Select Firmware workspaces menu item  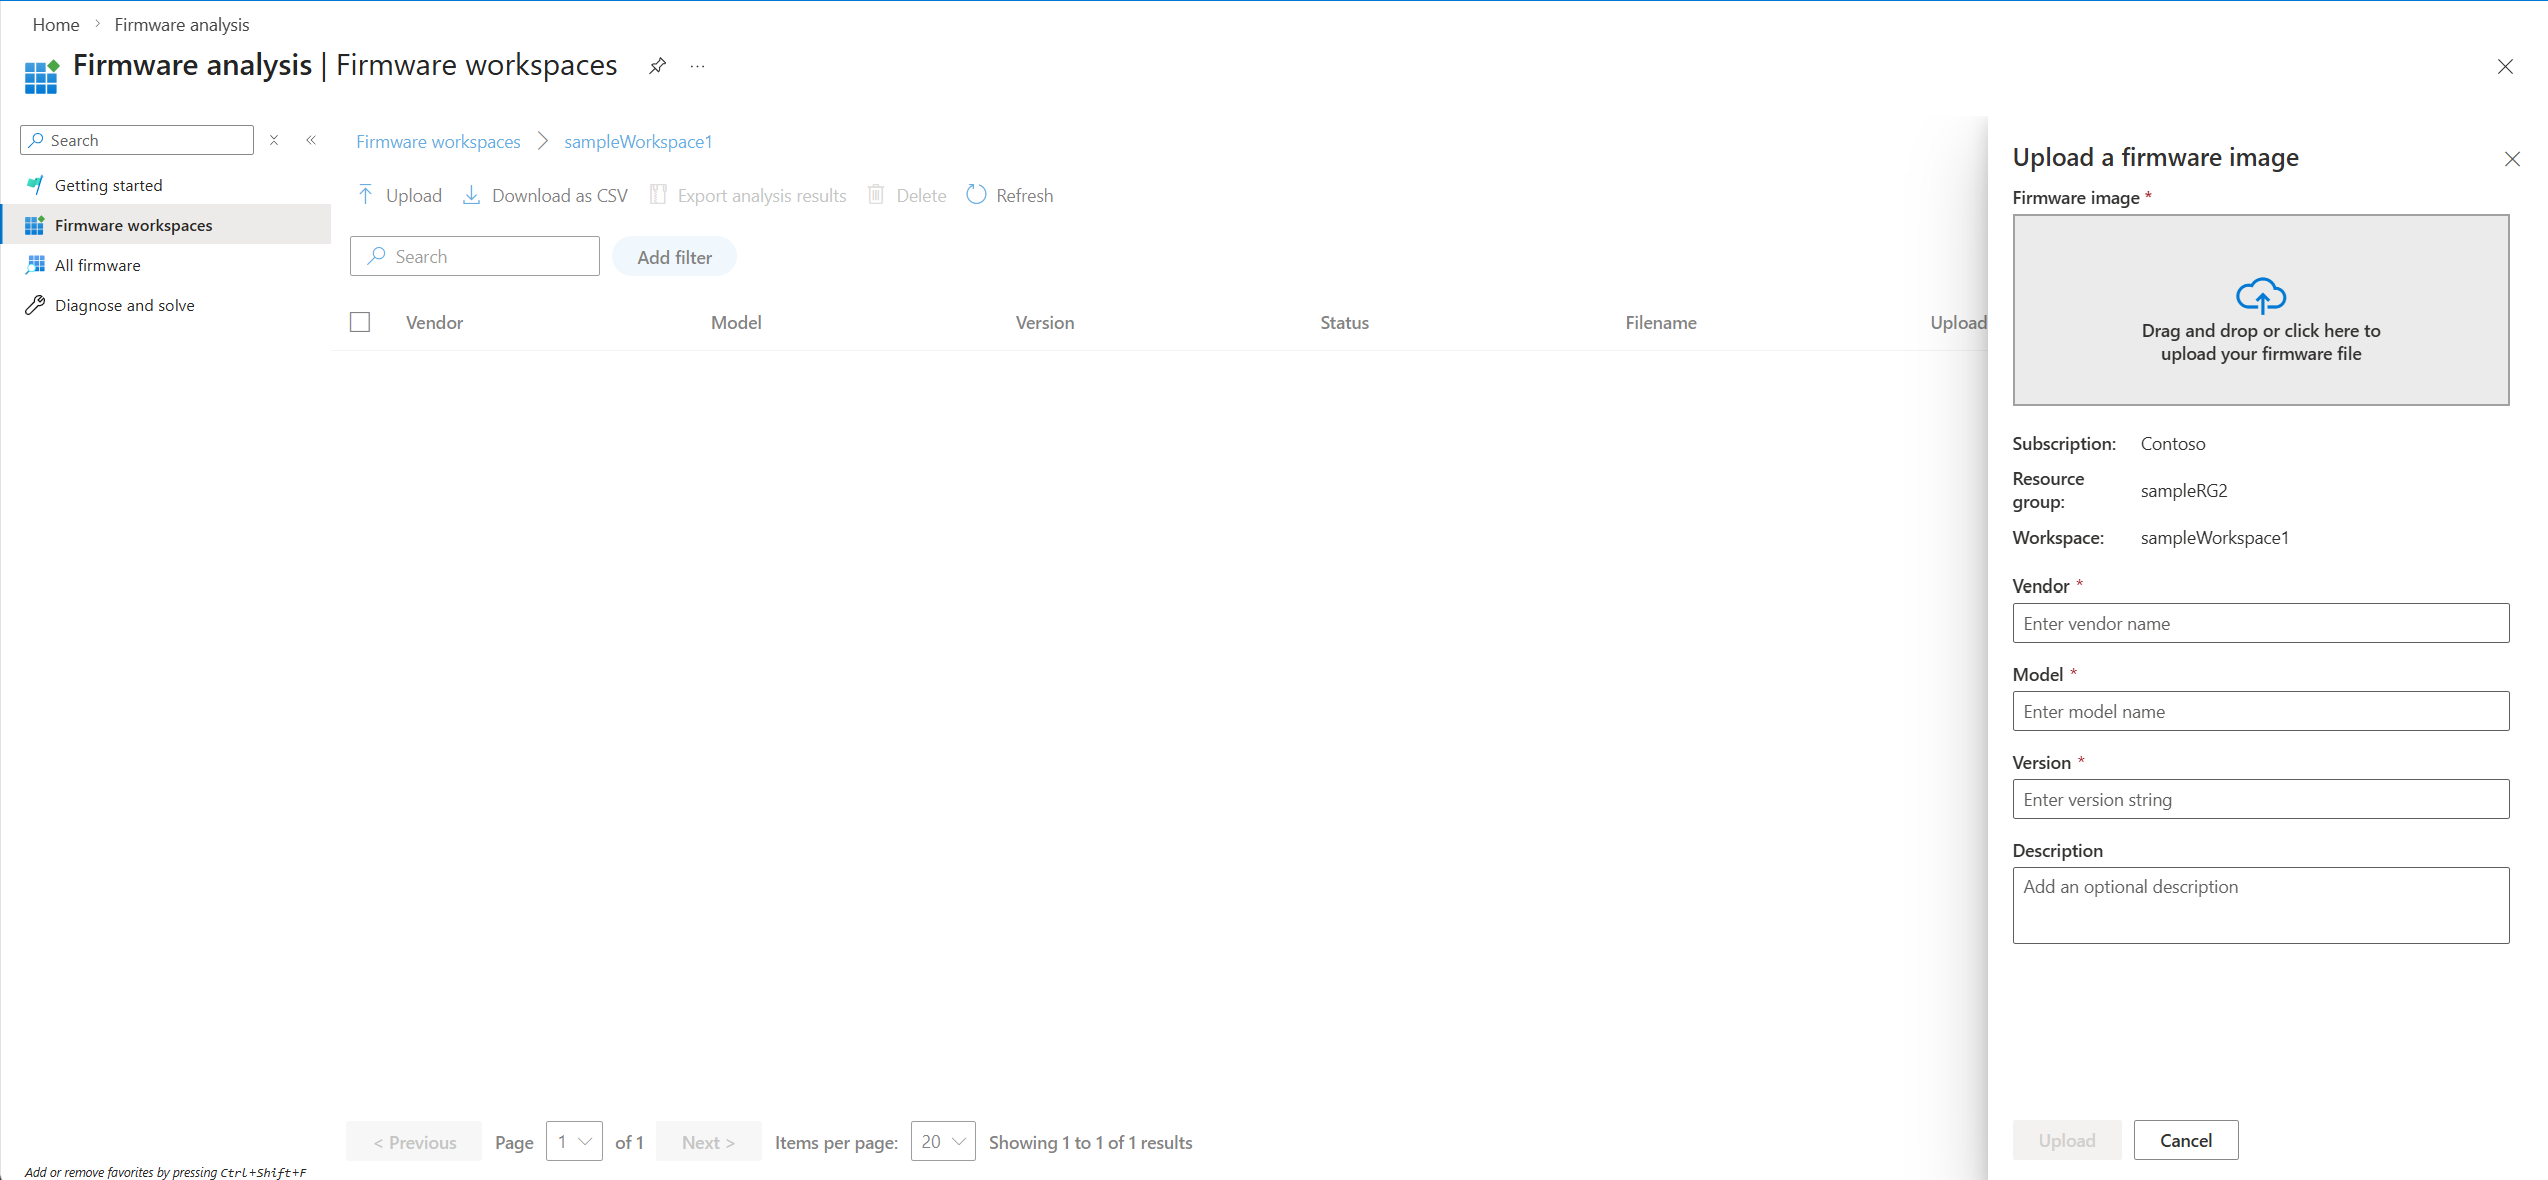pyautogui.click(x=166, y=225)
